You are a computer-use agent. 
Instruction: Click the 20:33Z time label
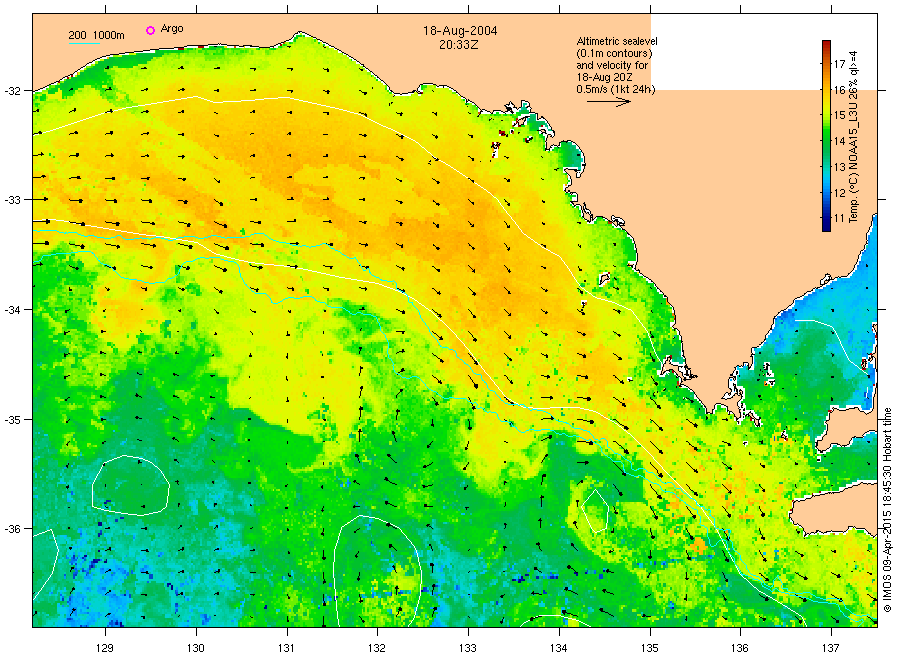[459, 45]
